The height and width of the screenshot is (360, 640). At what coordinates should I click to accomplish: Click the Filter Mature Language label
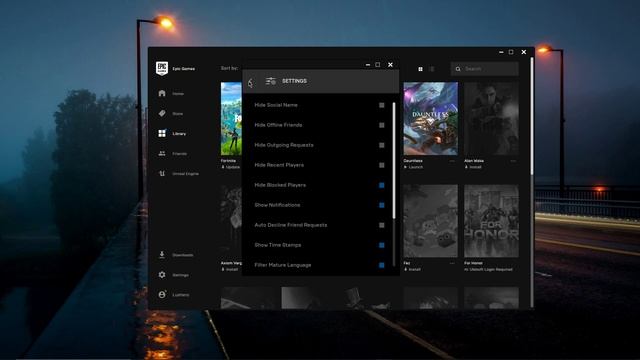(283, 265)
